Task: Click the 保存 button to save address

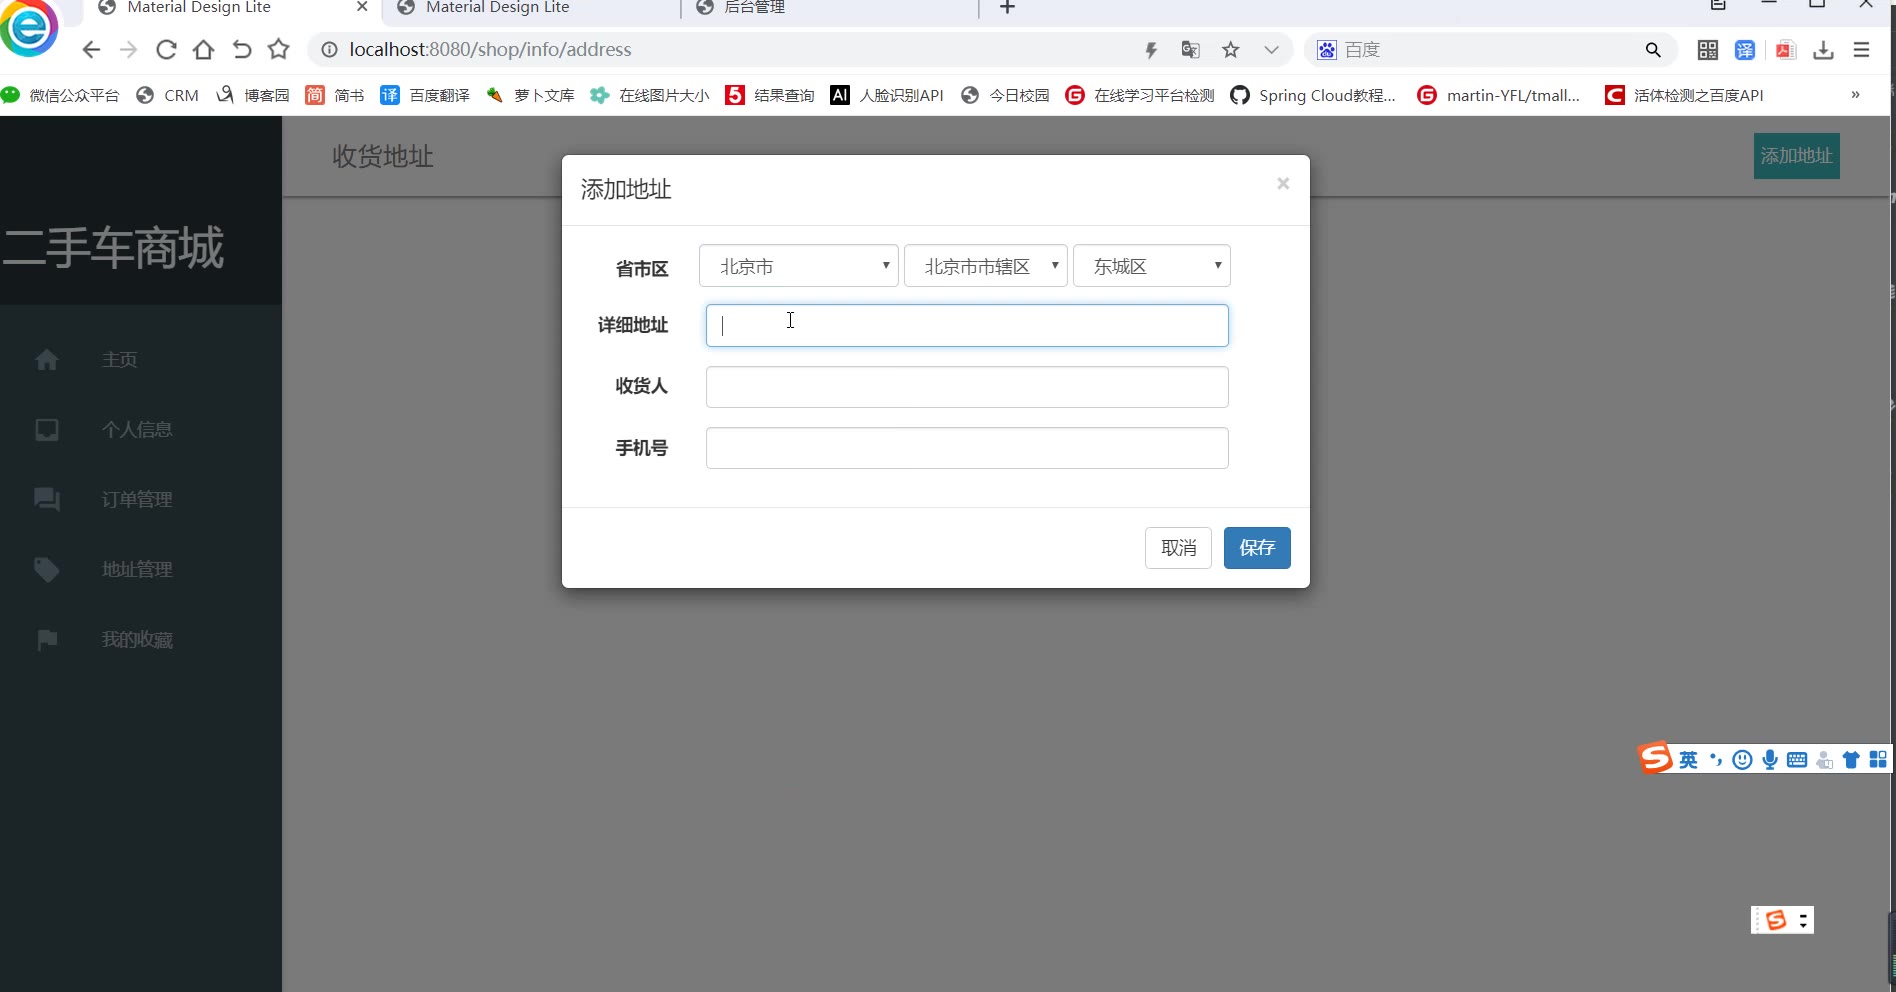Action: 1257,548
